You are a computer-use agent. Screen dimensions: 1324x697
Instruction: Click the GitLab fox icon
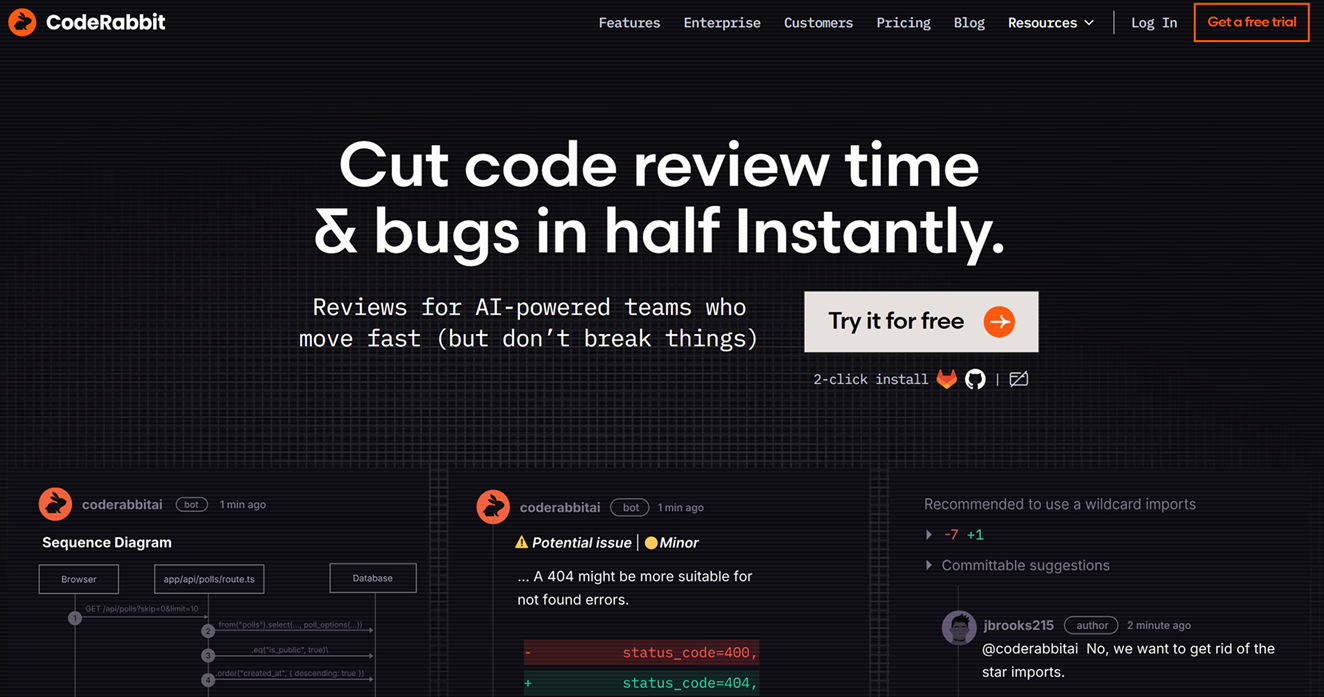[946, 379]
